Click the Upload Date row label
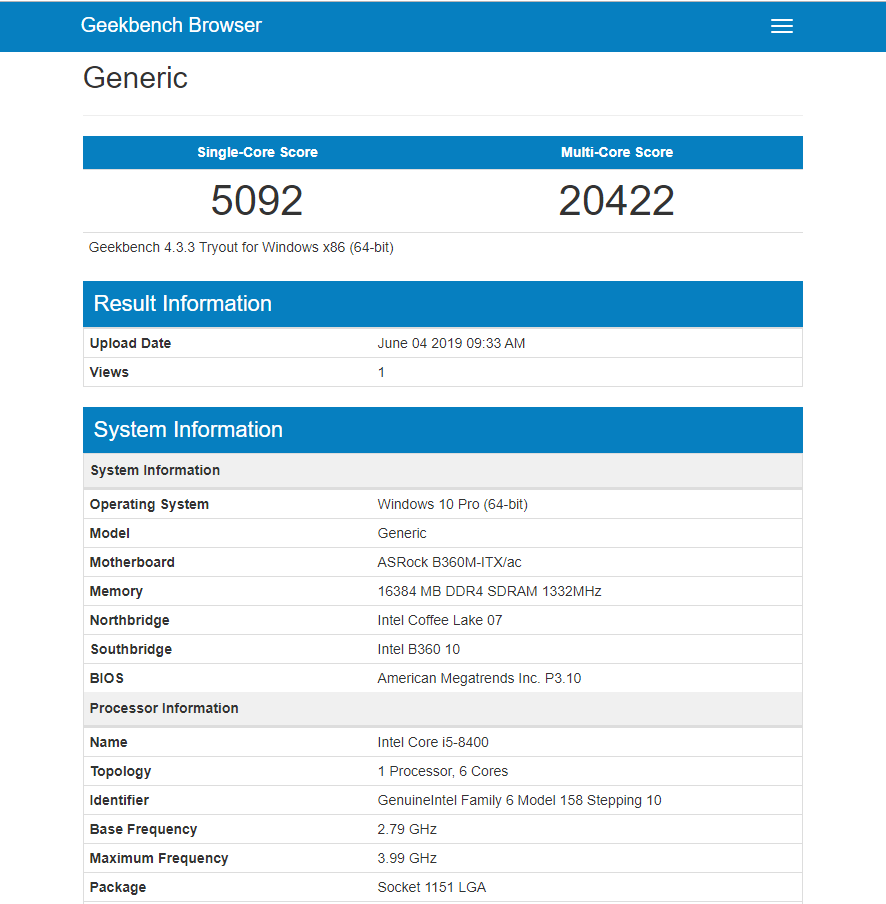886x904 pixels. pyautogui.click(x=130, y=344)
